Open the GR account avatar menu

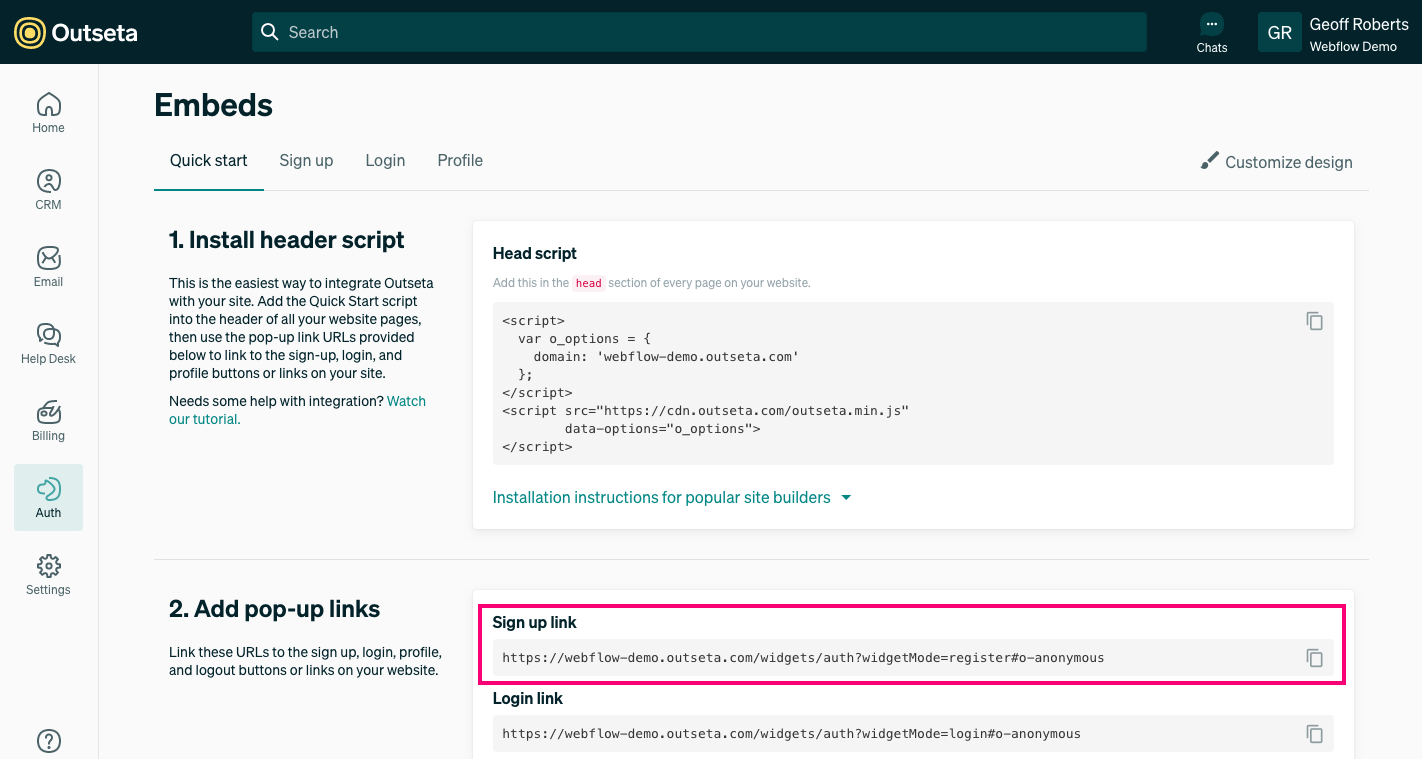pos(1280,32)
